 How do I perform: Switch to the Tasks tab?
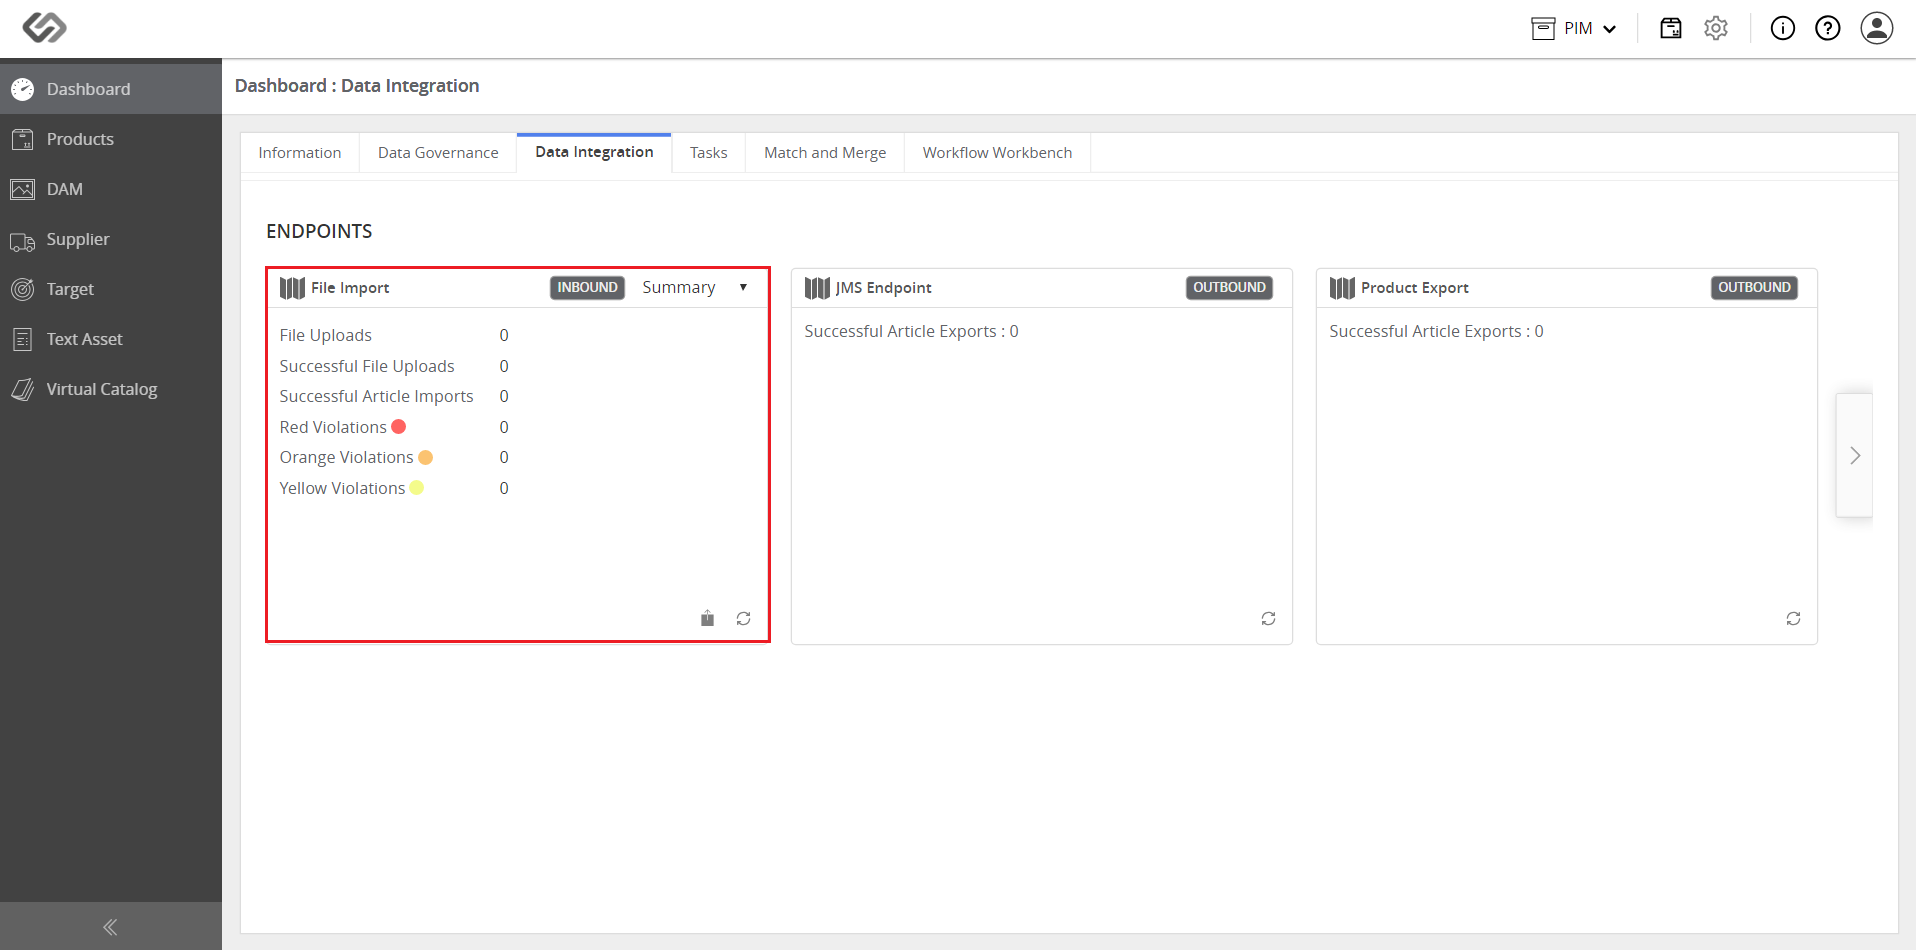tap(709, 153)
